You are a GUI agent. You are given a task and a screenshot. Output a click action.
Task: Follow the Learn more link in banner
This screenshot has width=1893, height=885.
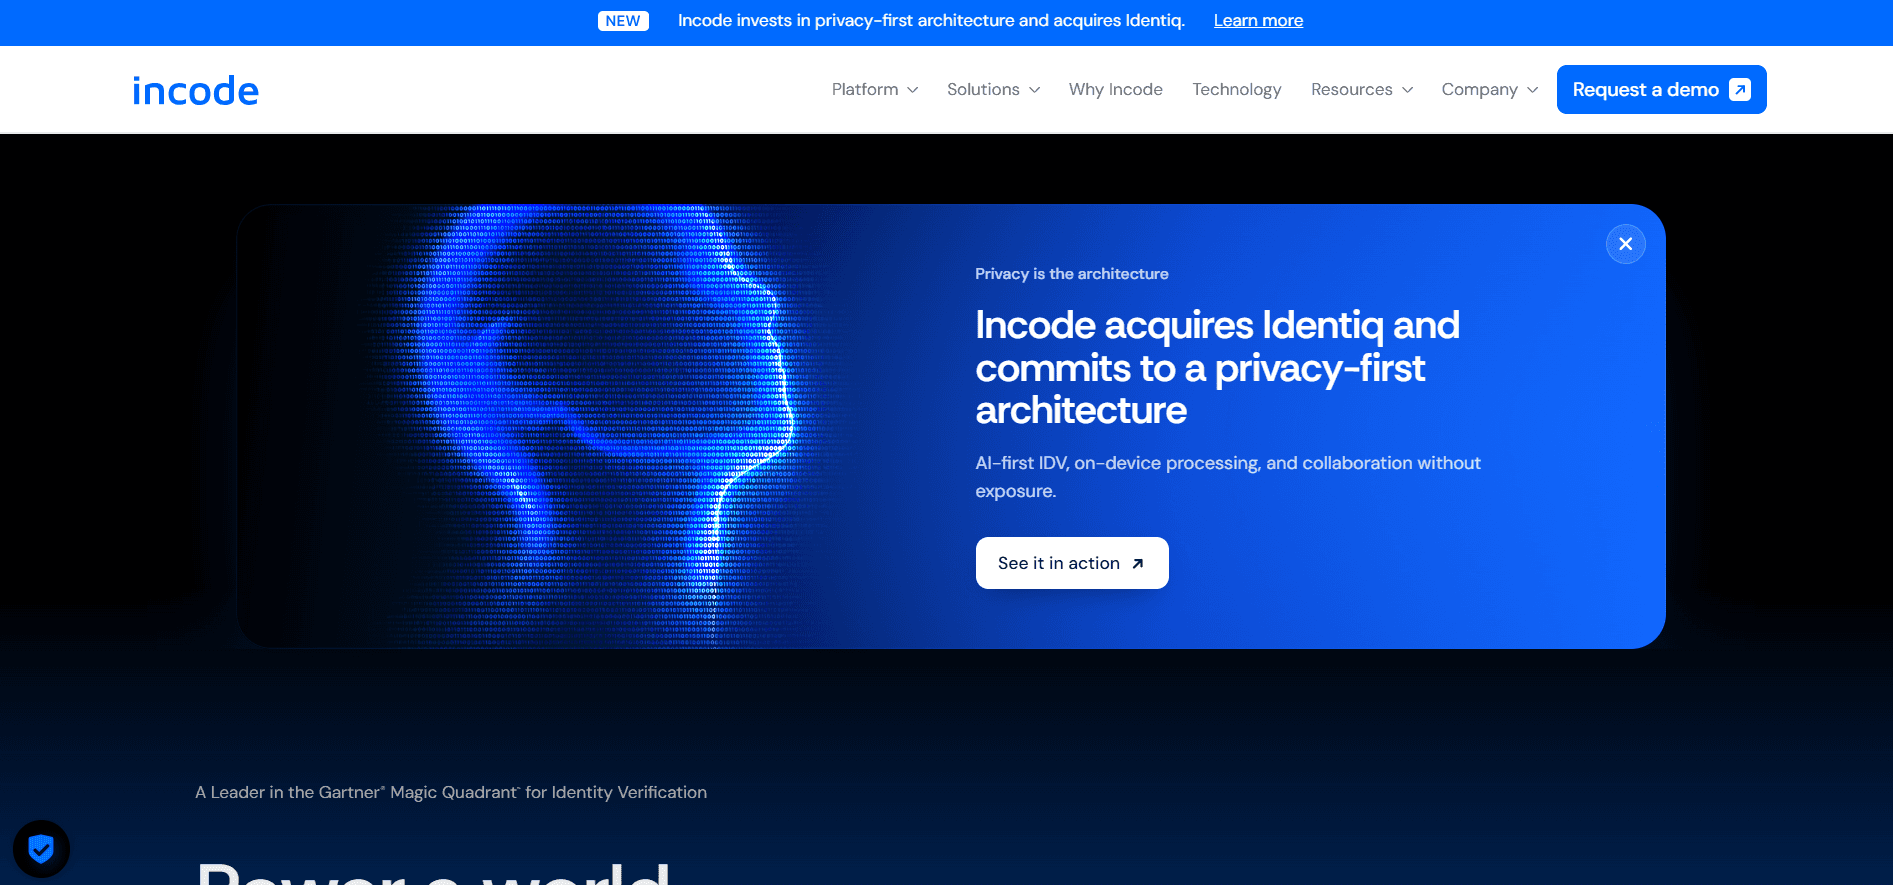pyautogui.click(x=1258, y=21)
